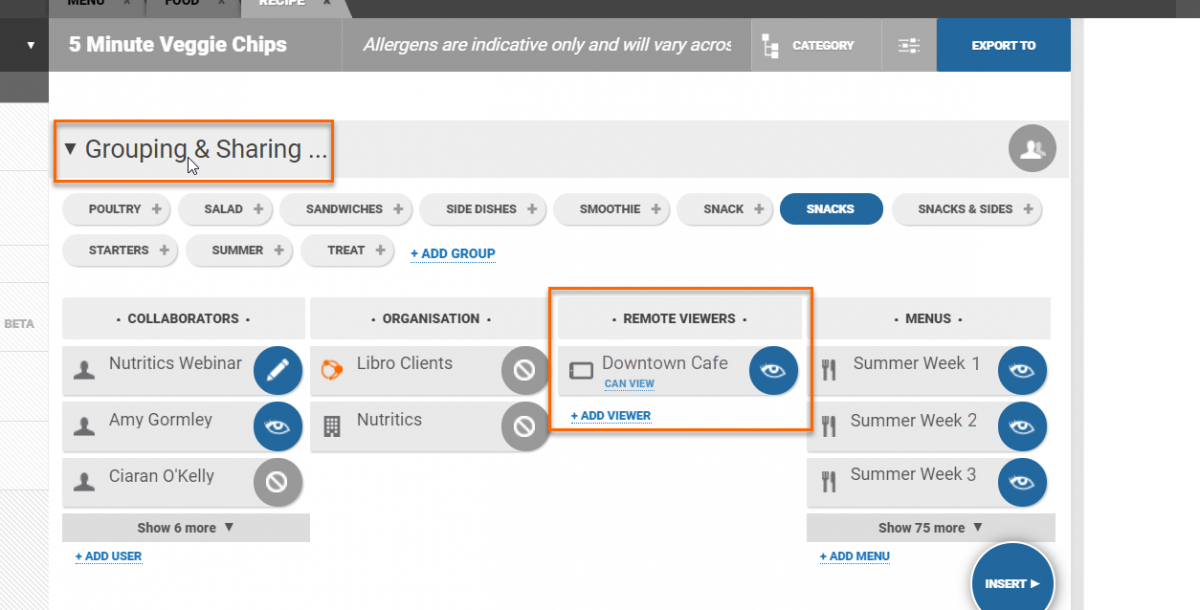Open the sliders settings icon in header

pos(908,46)
